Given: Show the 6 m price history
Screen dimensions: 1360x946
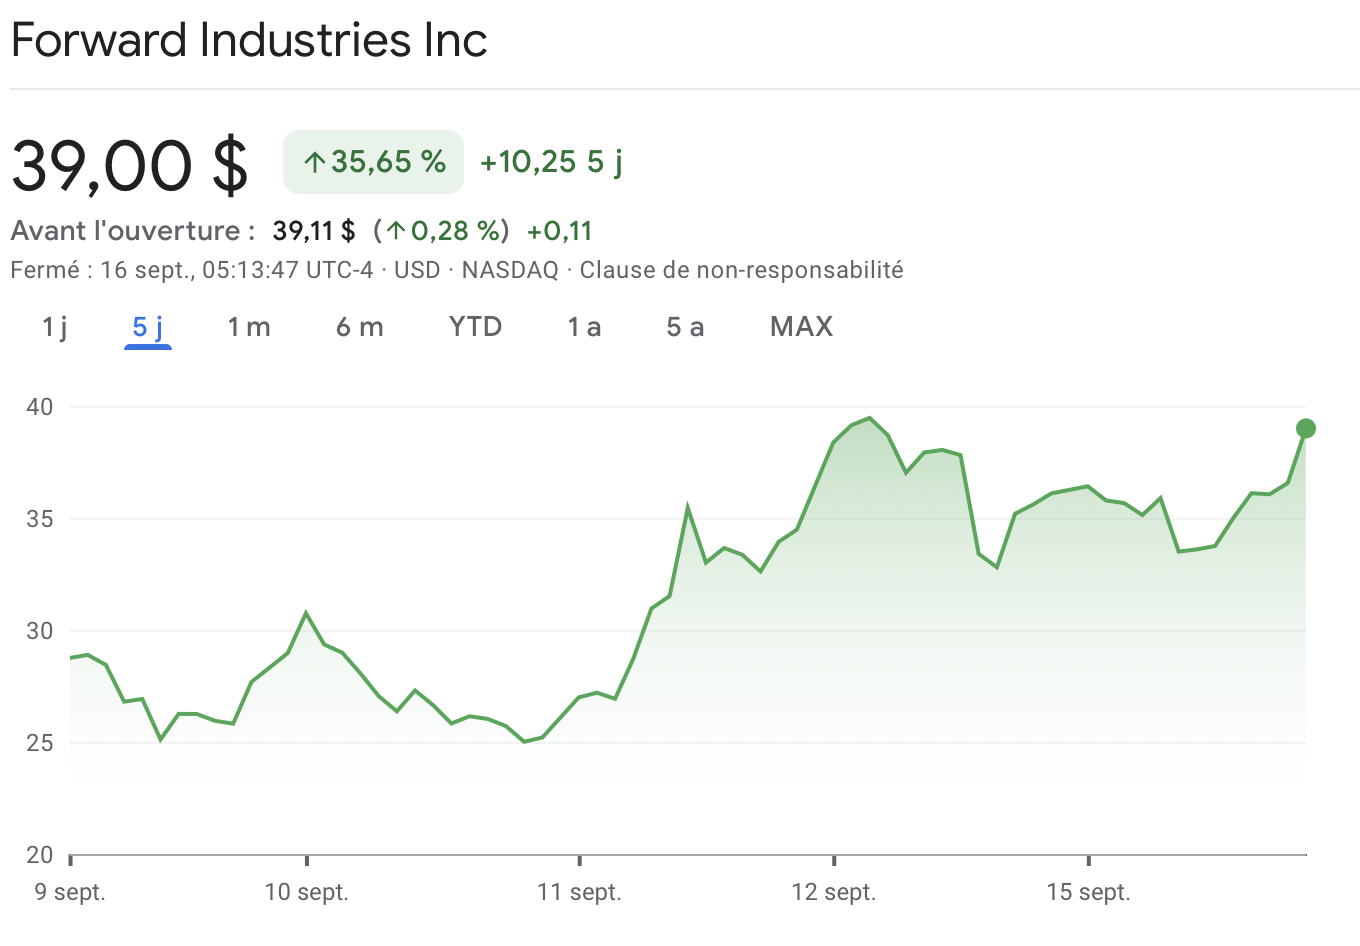Looking at the screenshot, I should [x=359, y=327].
